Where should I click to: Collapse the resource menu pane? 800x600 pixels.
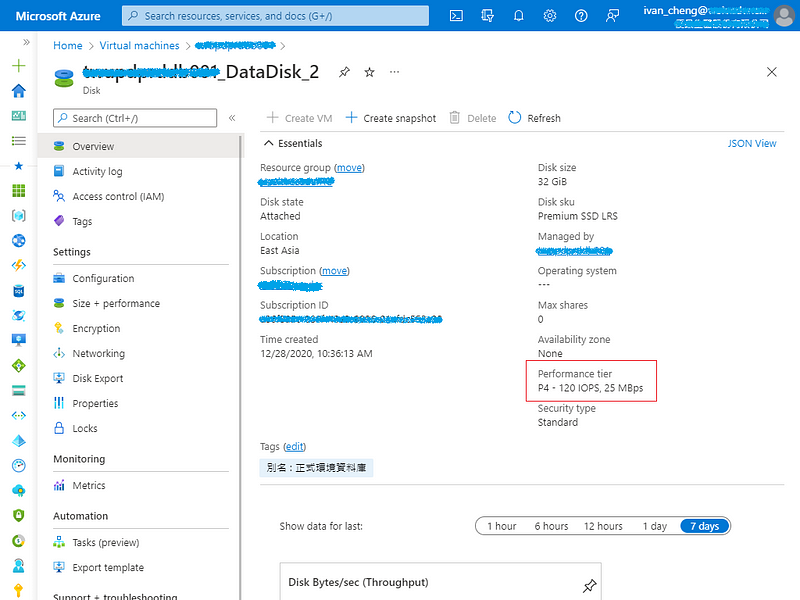click(x=230, y=117)
